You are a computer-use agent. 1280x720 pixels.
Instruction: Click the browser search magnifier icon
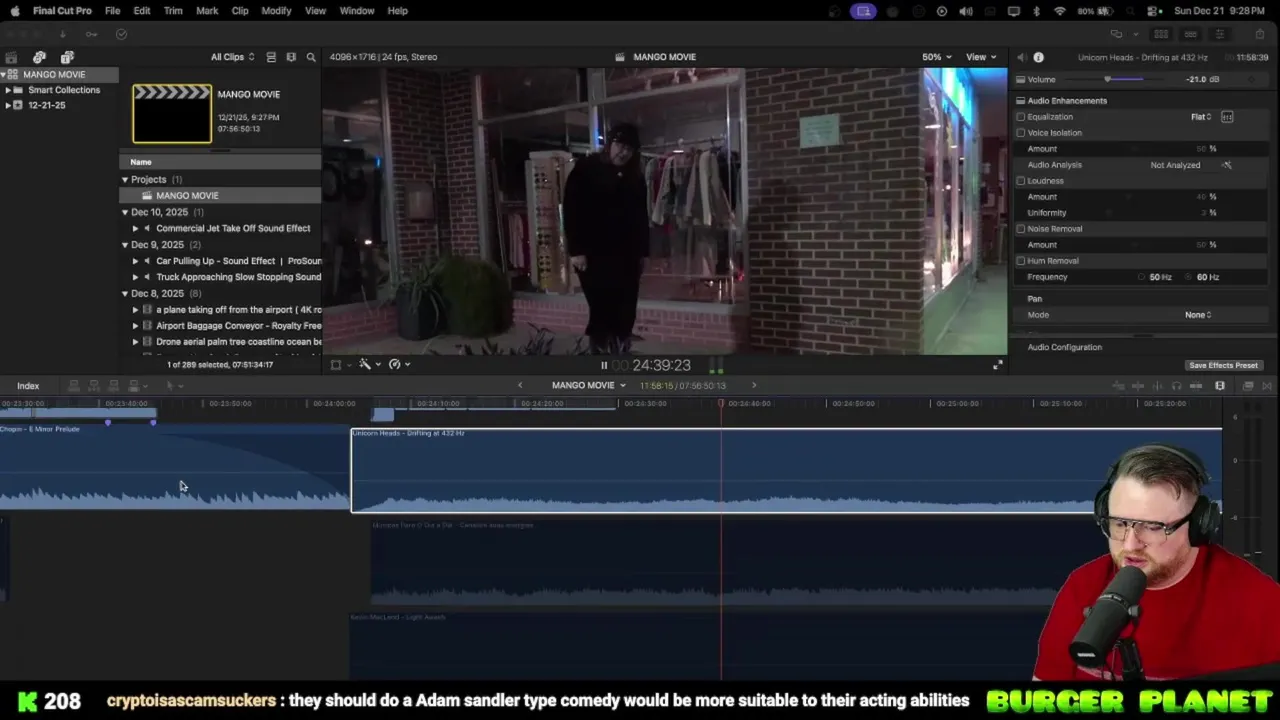[x=311, y=57]
